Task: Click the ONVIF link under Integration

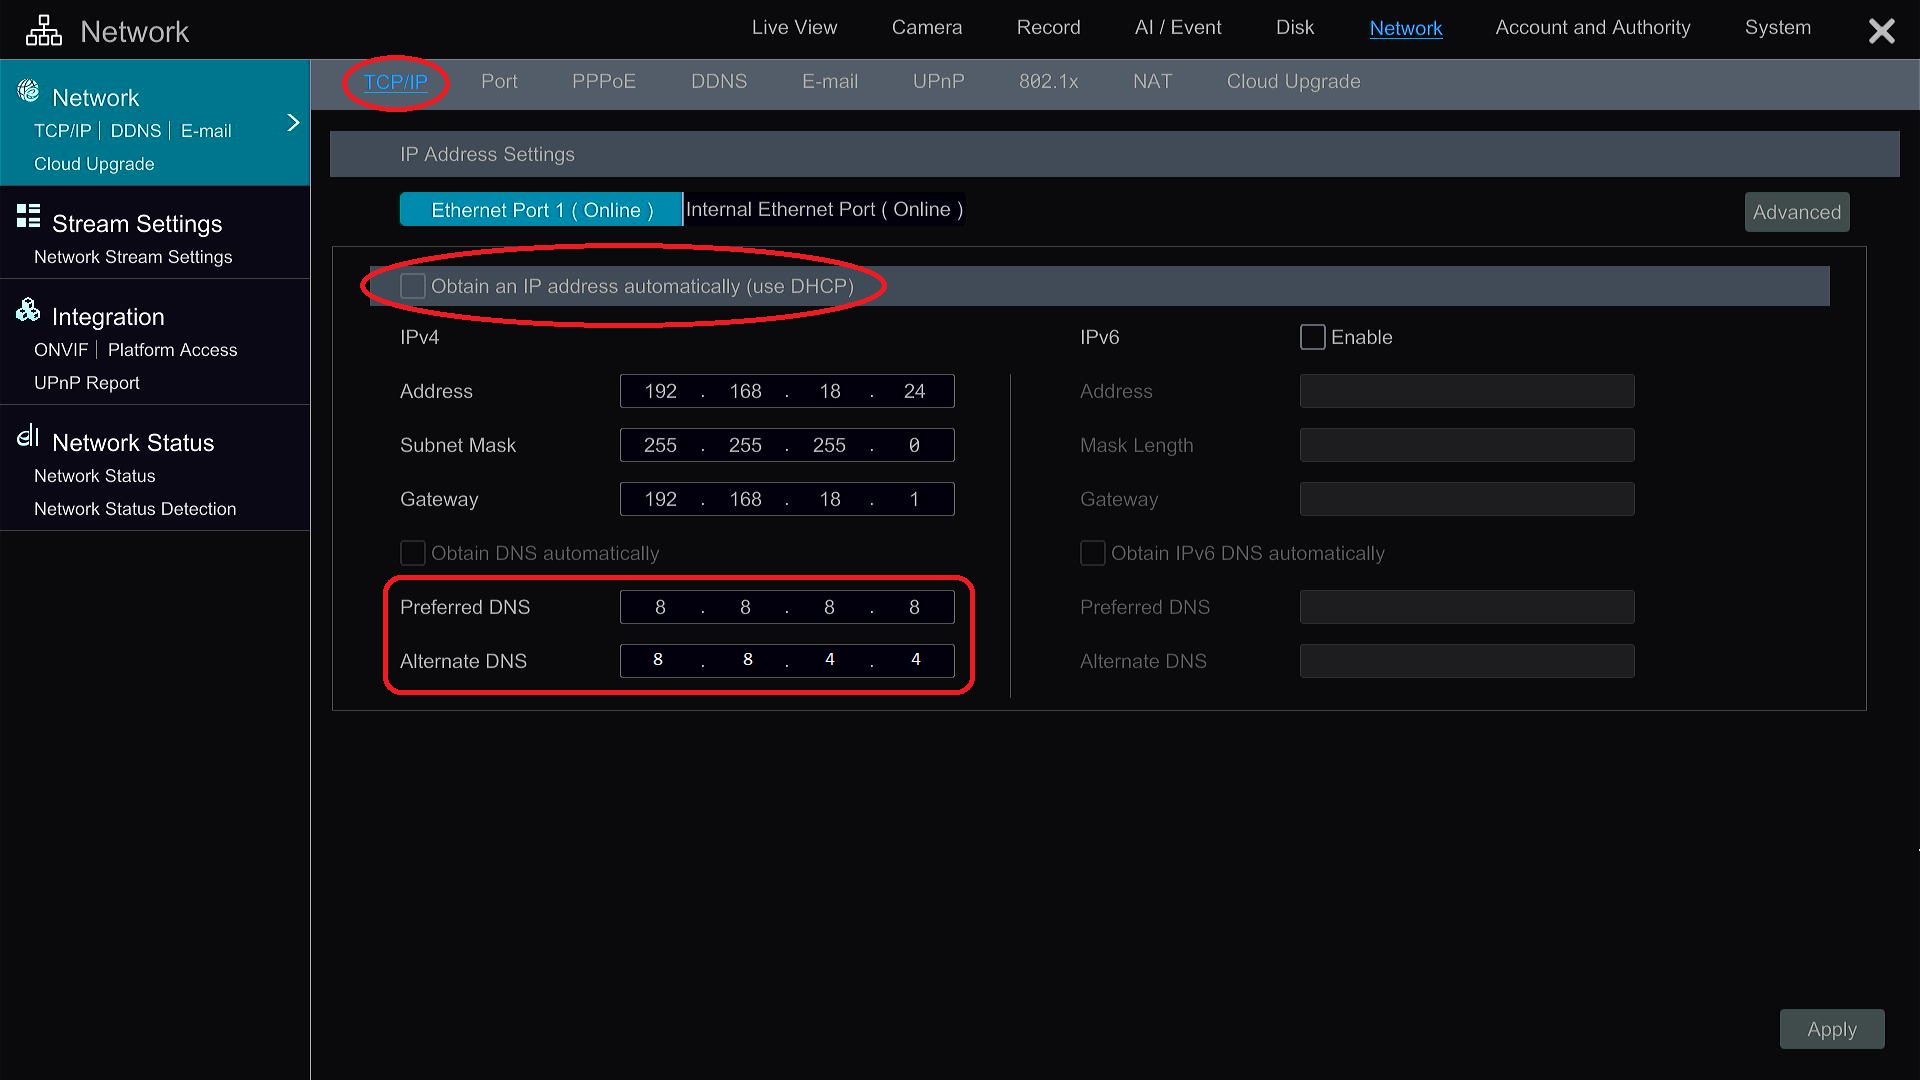Action: tap(61, 350)
